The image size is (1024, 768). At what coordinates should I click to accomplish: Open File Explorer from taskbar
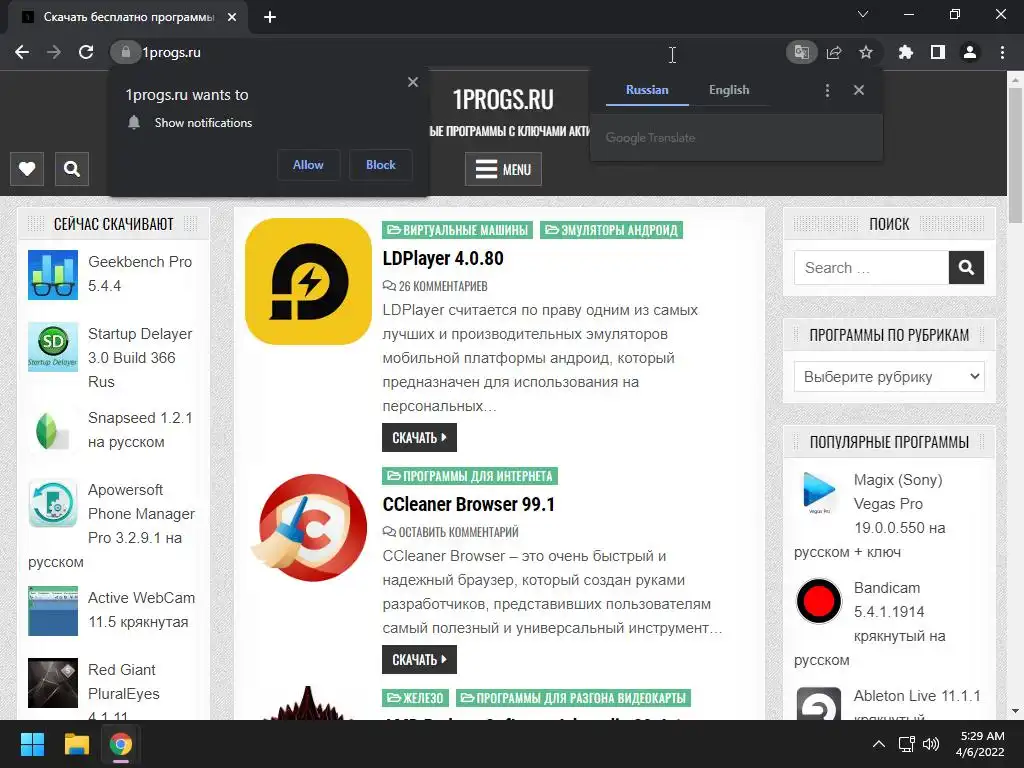pos(76,744)
